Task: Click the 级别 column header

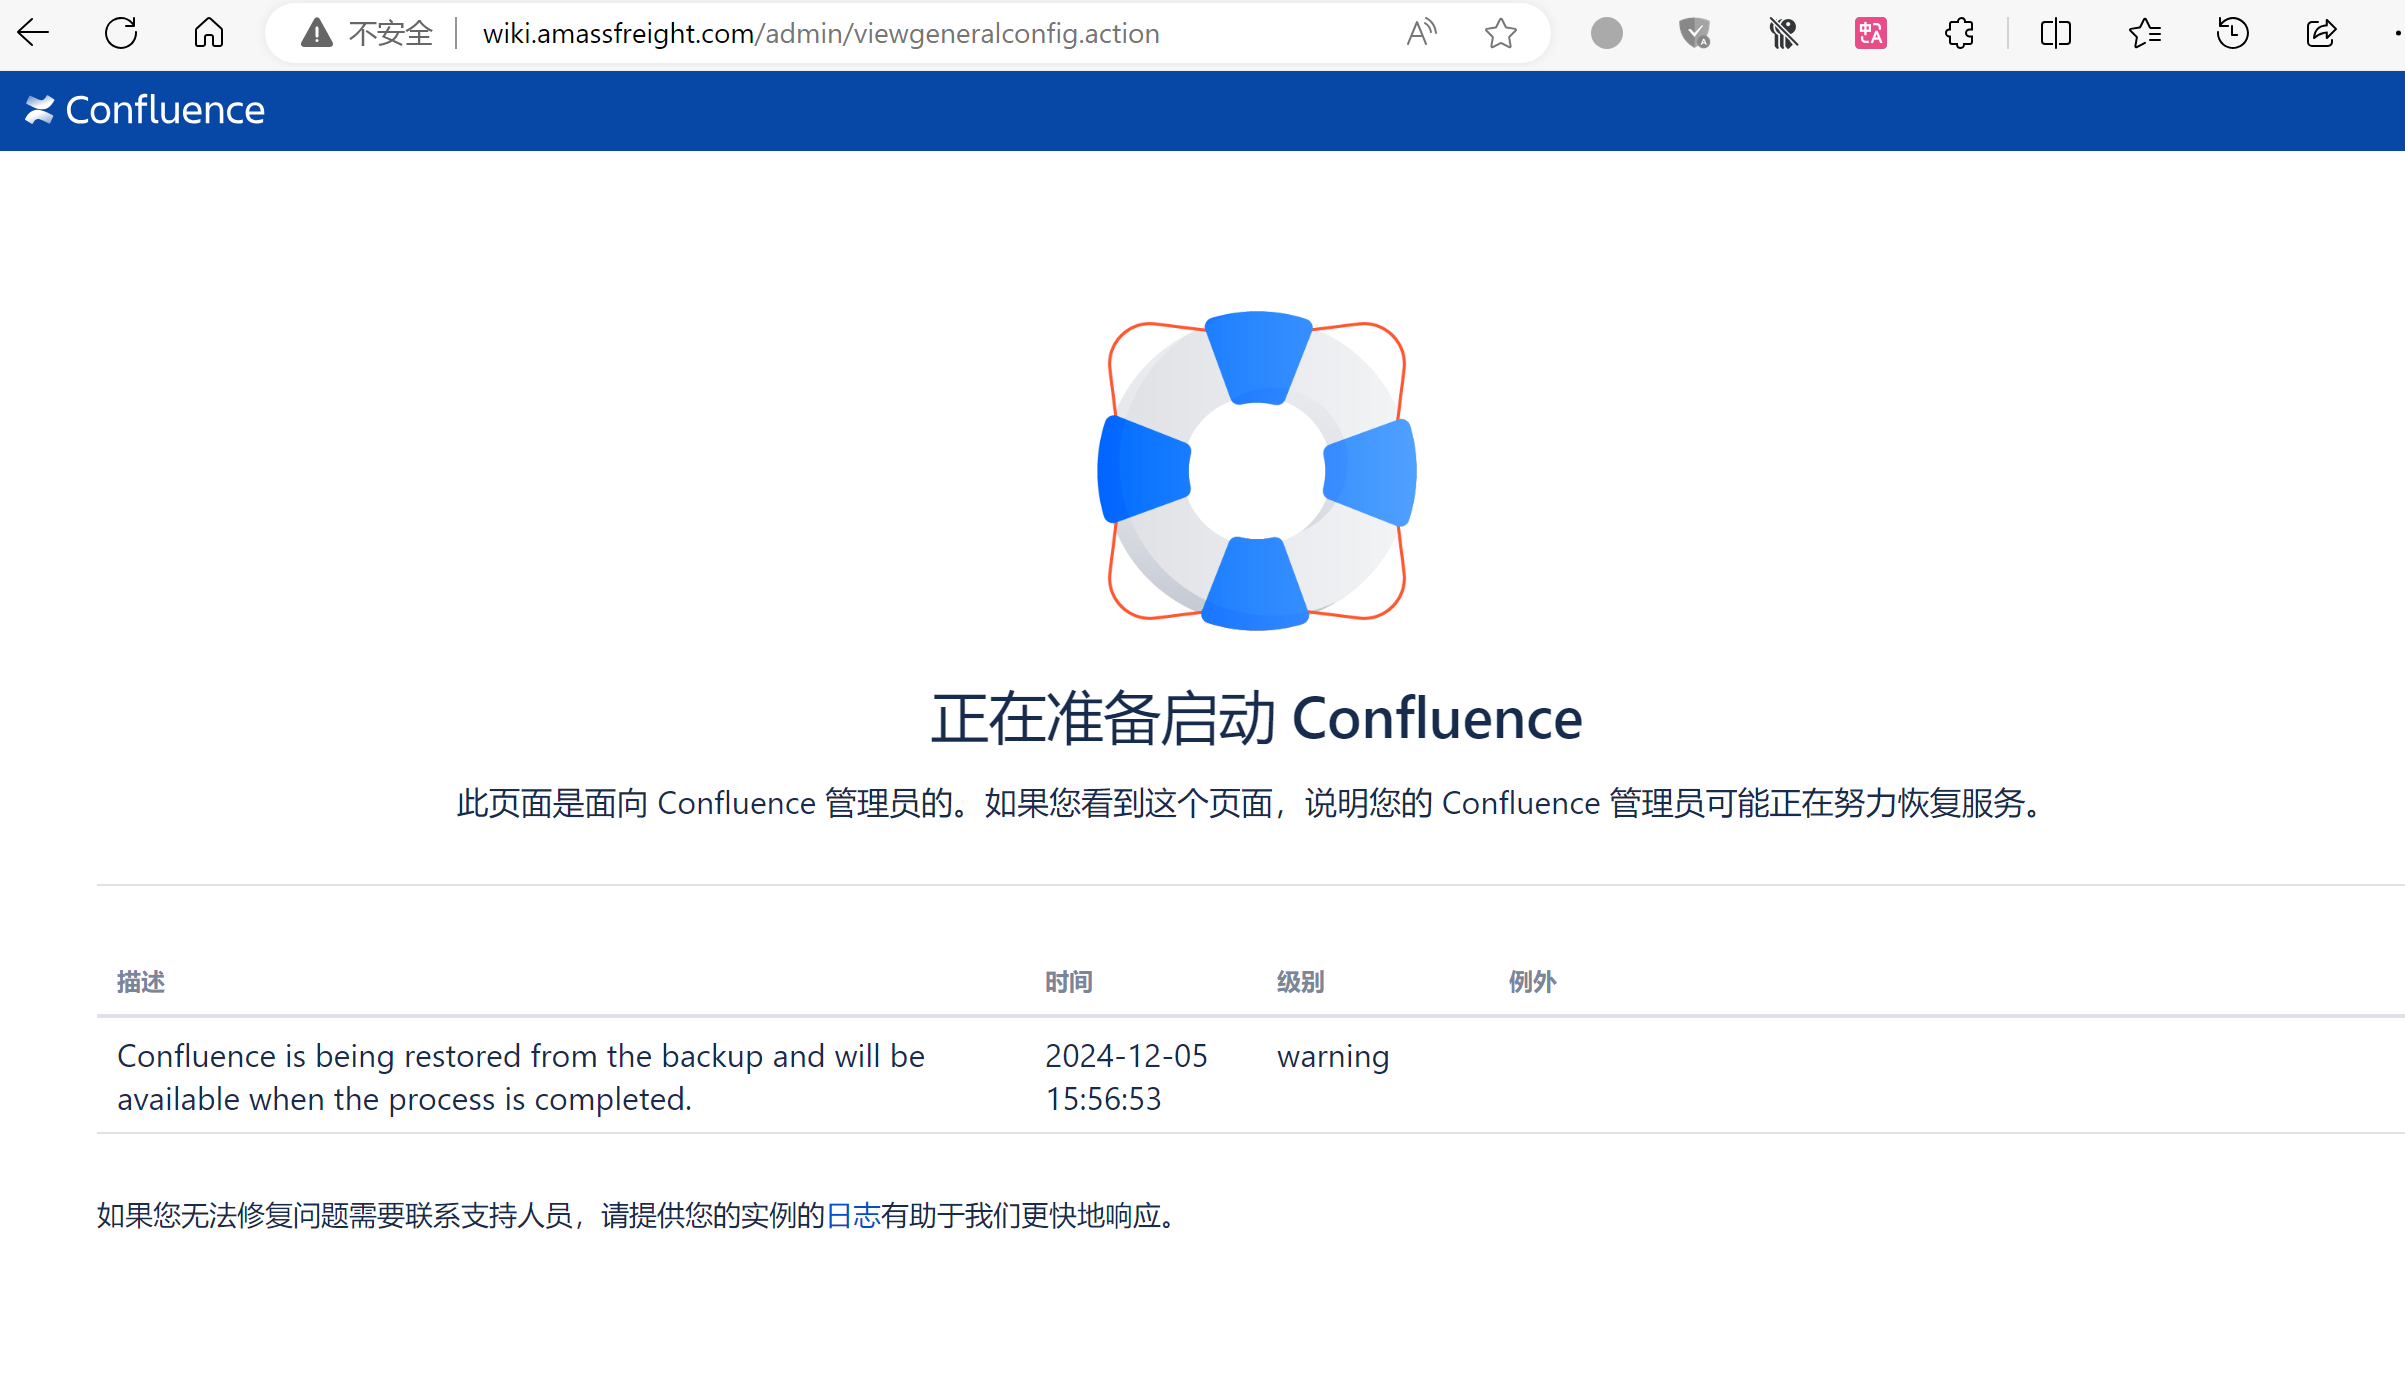Action: point(1301,982)
